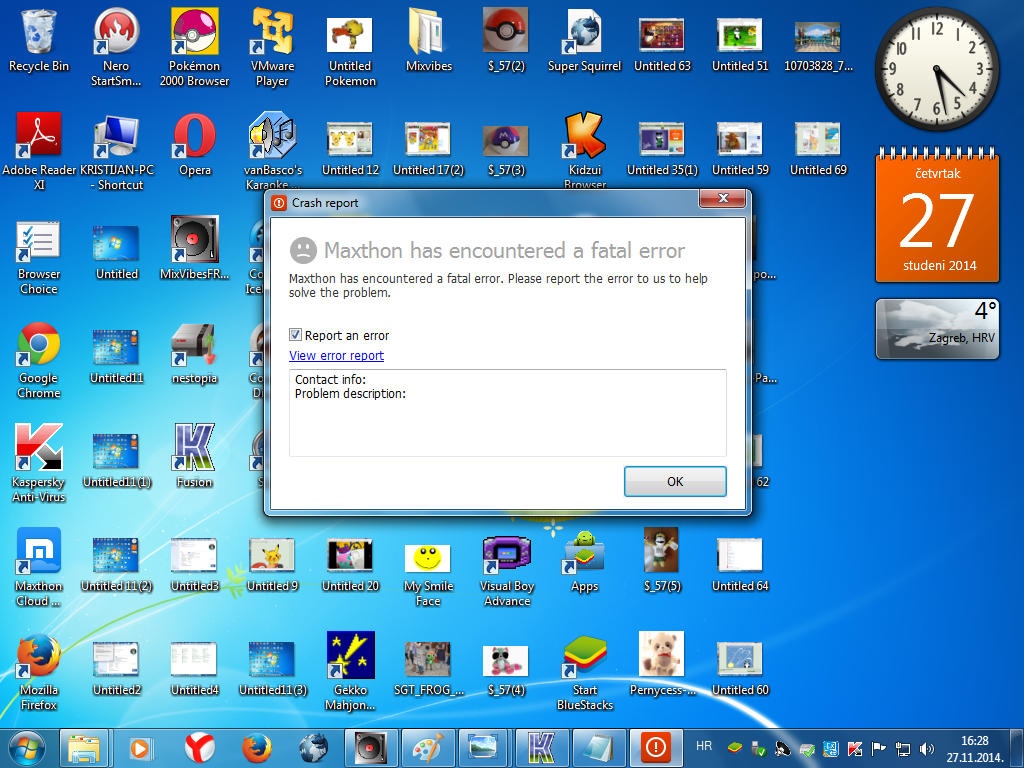Select the Browser Choice desktop icon

pos(39,255)
